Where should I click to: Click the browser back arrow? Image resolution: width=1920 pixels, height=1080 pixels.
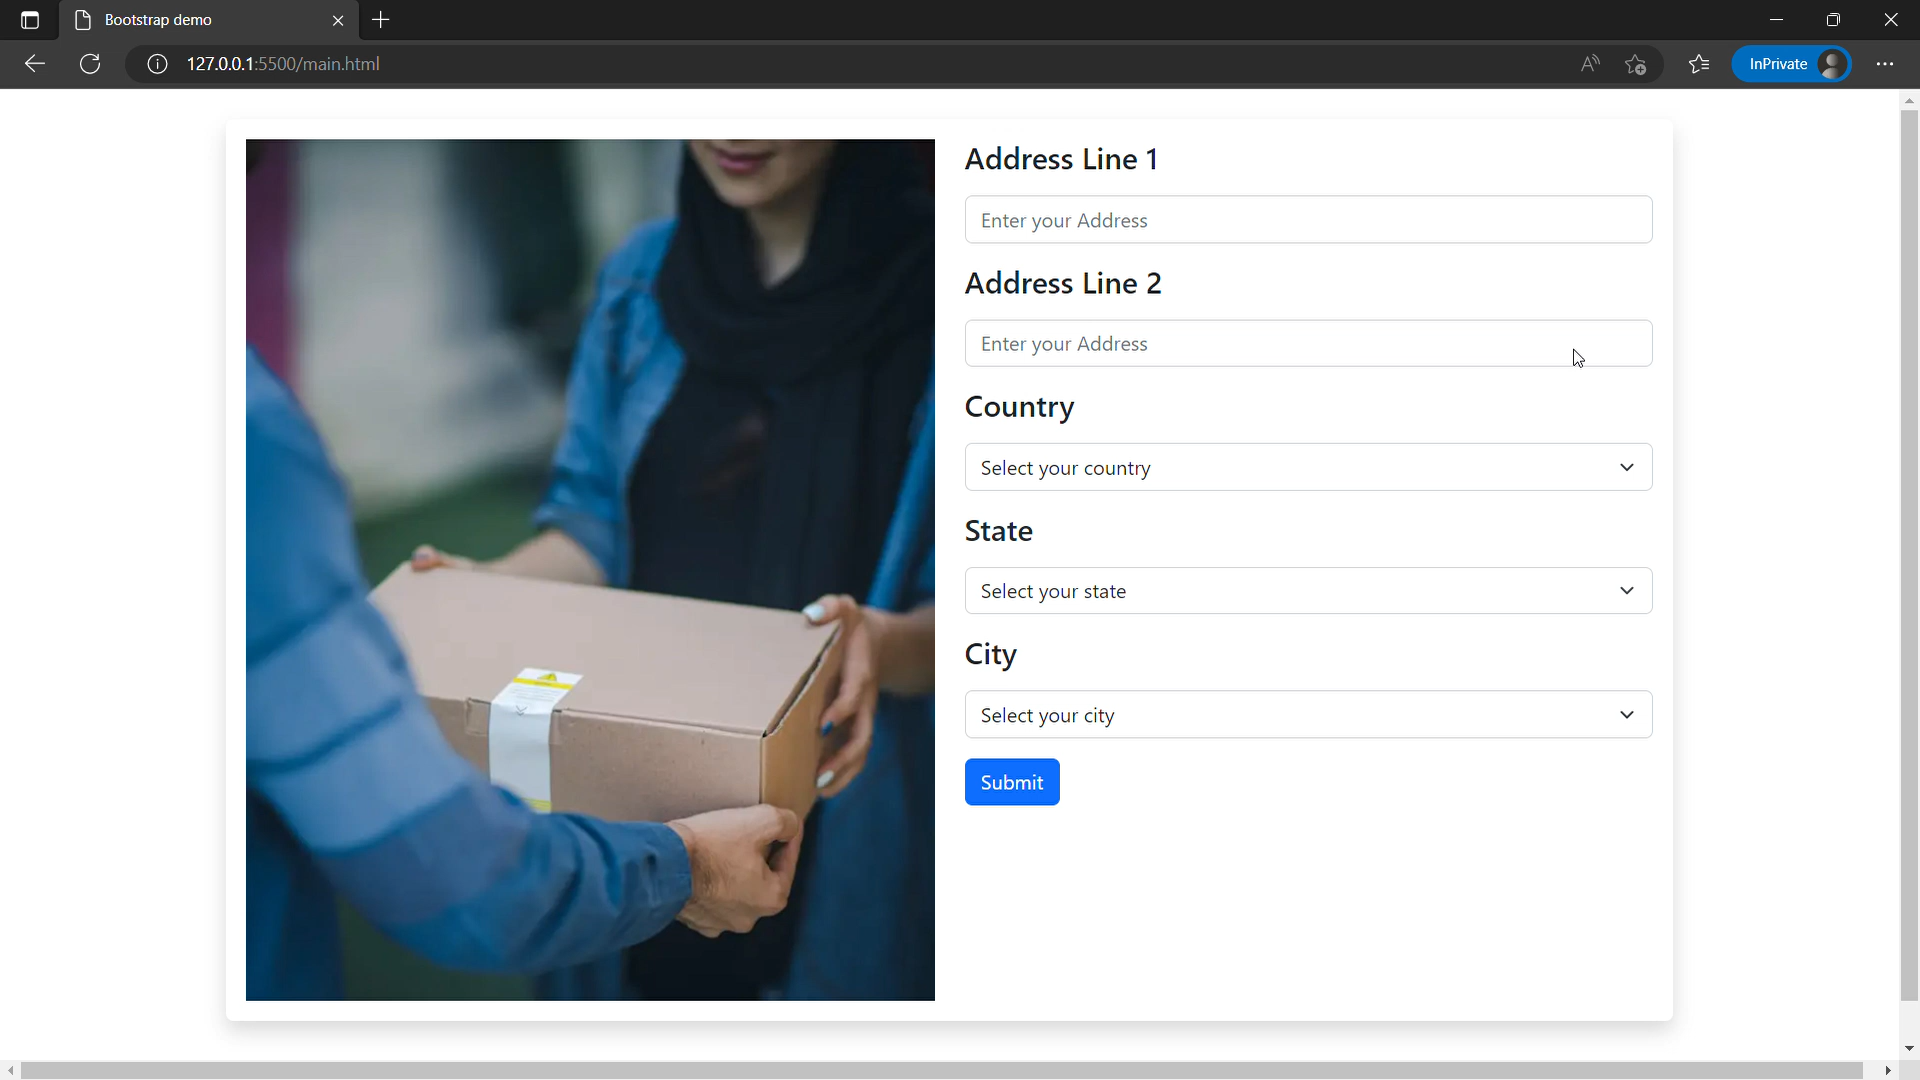(35, 64)
